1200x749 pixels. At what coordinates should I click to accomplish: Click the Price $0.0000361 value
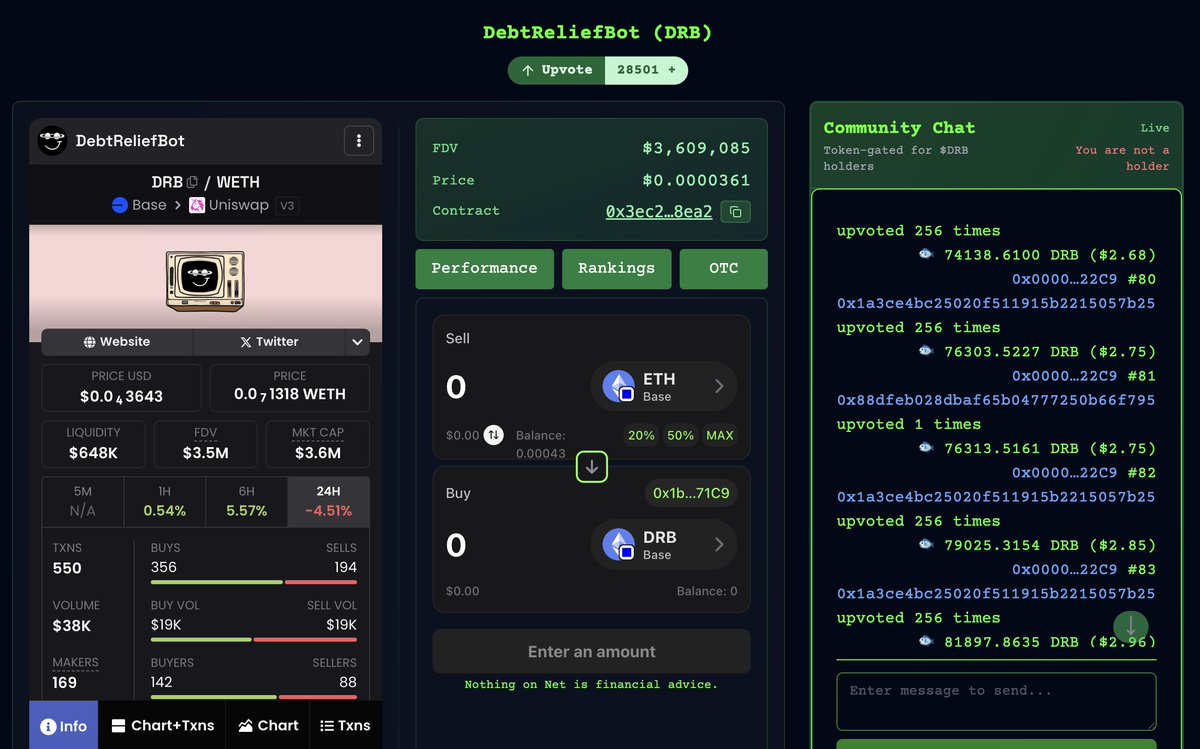[696, 180]
